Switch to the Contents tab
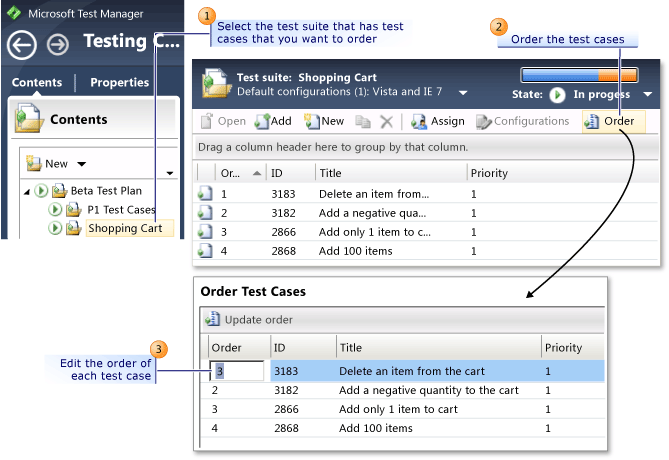 tap(37, 82)
